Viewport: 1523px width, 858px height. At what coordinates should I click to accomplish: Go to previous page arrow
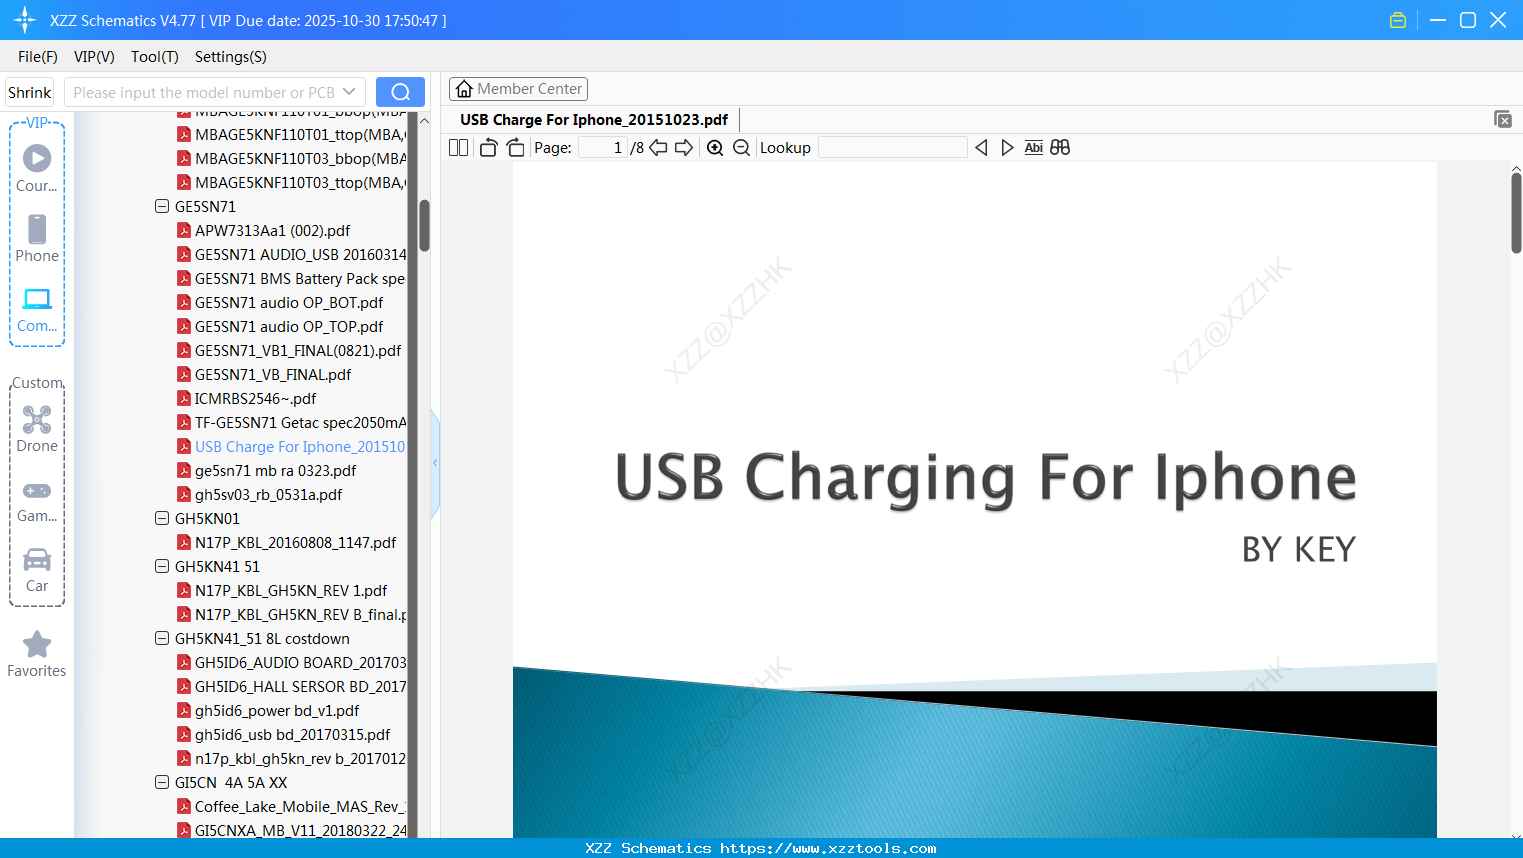[x=658, y=147]
